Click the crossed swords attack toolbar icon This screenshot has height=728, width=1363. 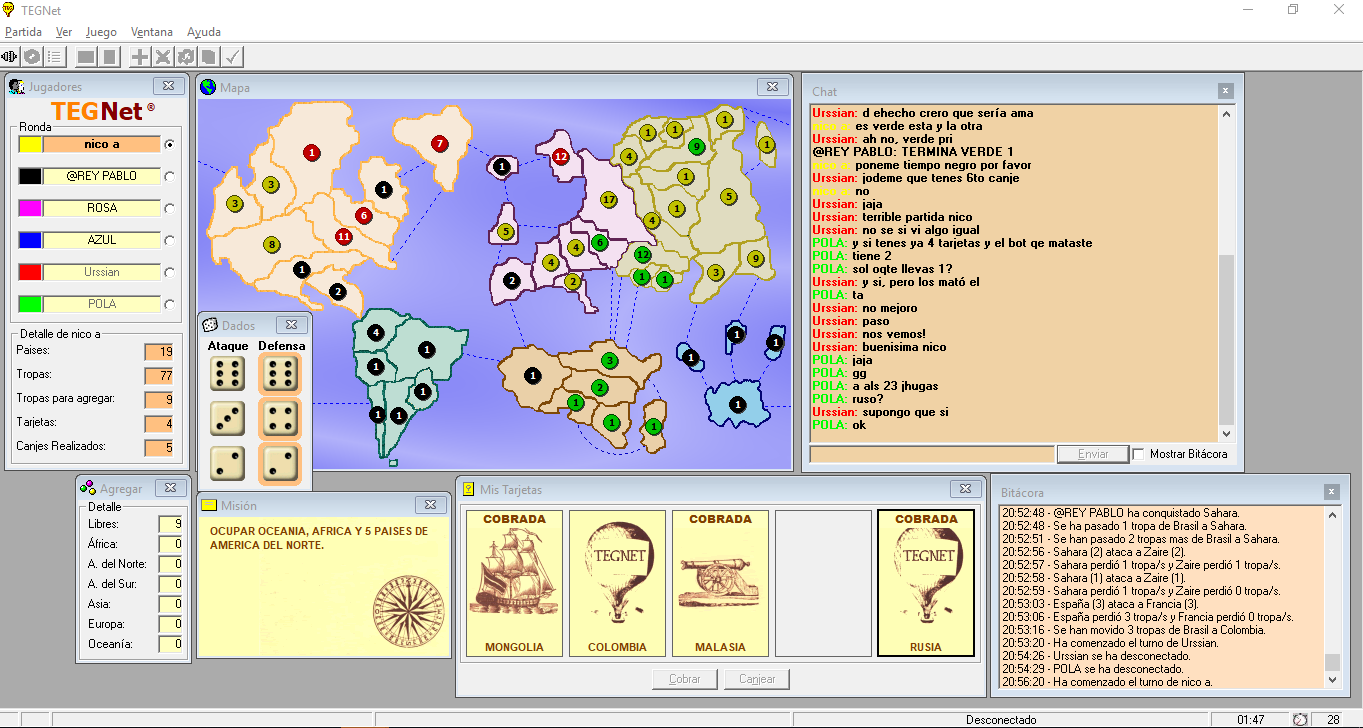[163, 57]
